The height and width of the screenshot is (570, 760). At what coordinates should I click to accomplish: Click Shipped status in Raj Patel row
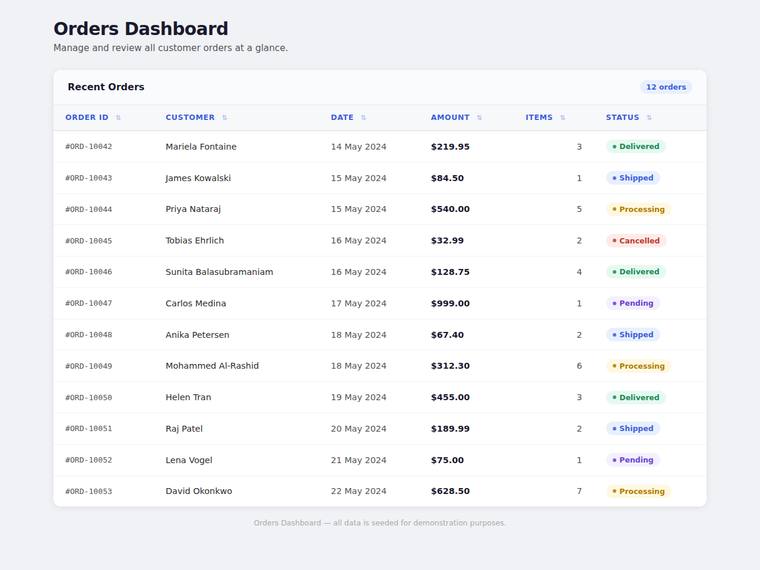click(633, 428)
